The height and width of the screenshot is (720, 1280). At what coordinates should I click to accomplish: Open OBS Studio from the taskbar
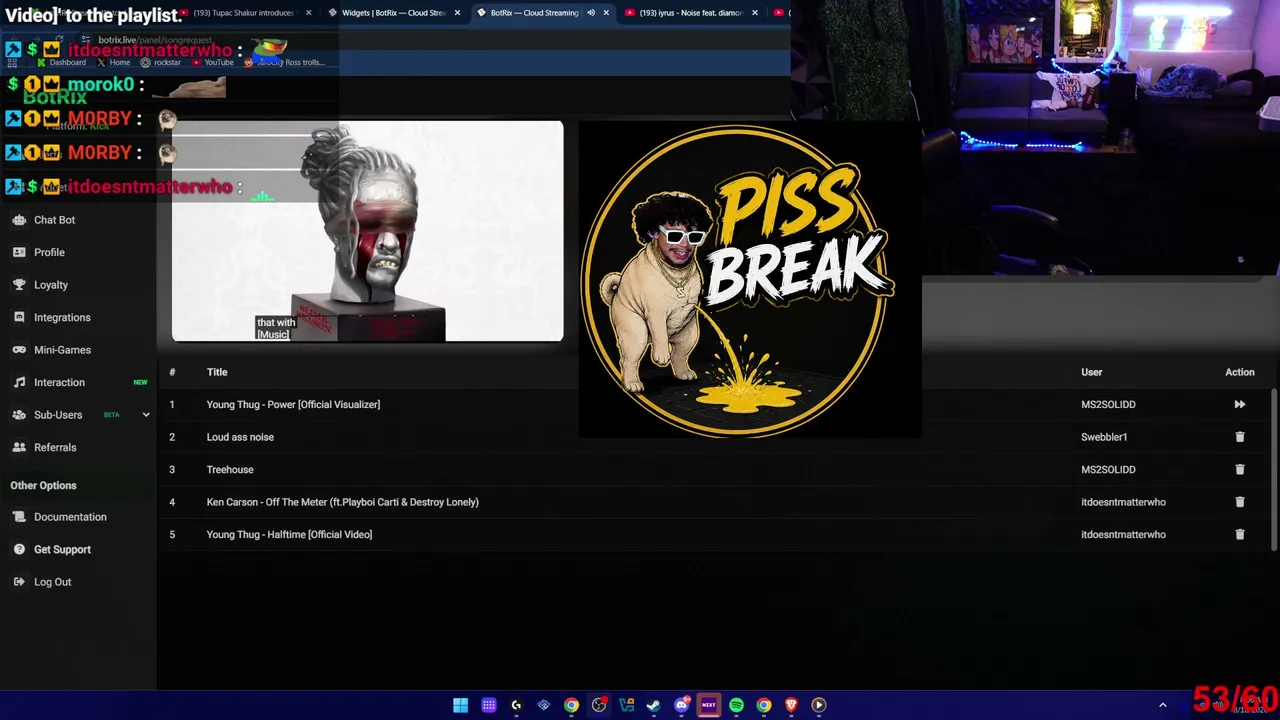(599, 705)
